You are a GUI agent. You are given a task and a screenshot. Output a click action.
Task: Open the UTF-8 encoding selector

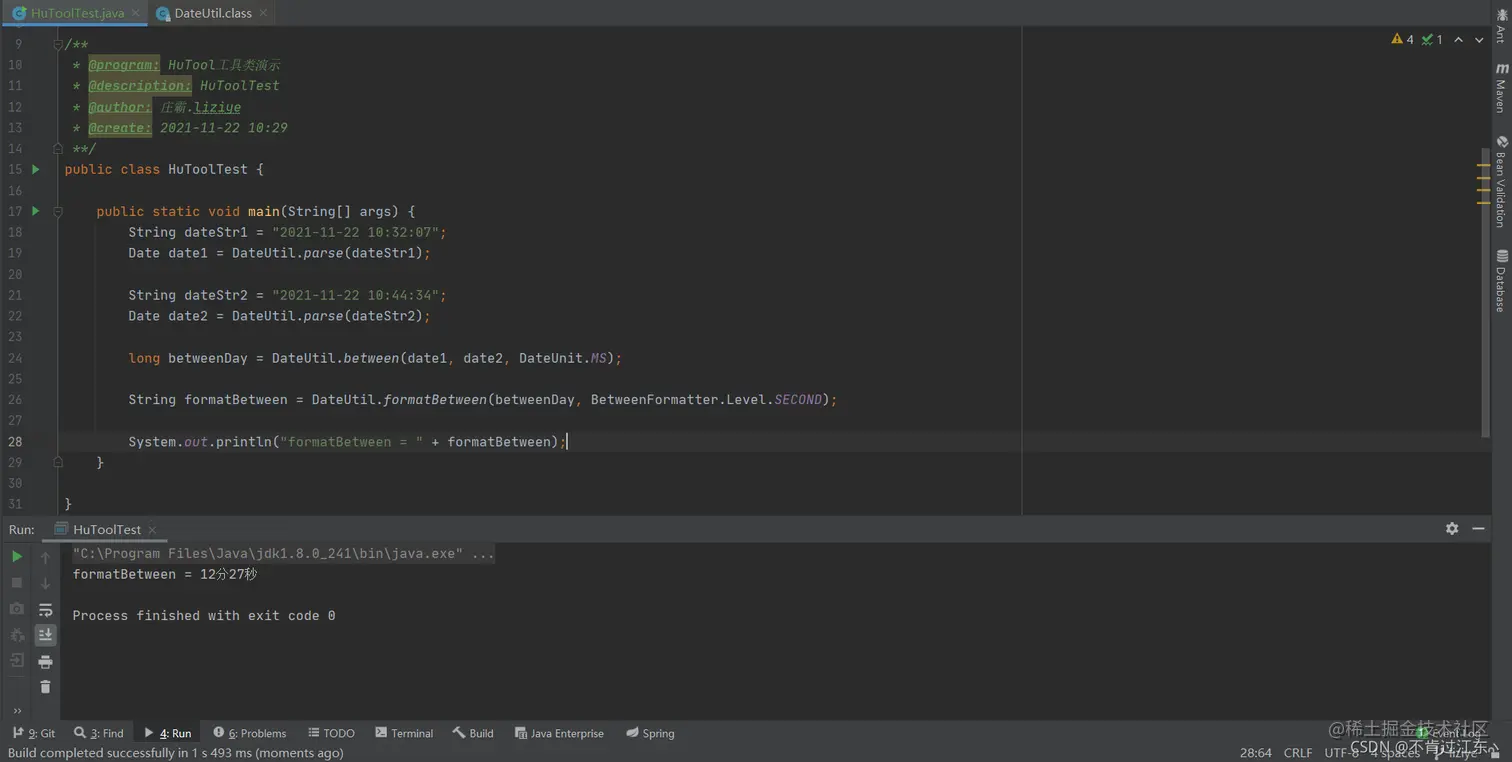(x=1342, y=753)
